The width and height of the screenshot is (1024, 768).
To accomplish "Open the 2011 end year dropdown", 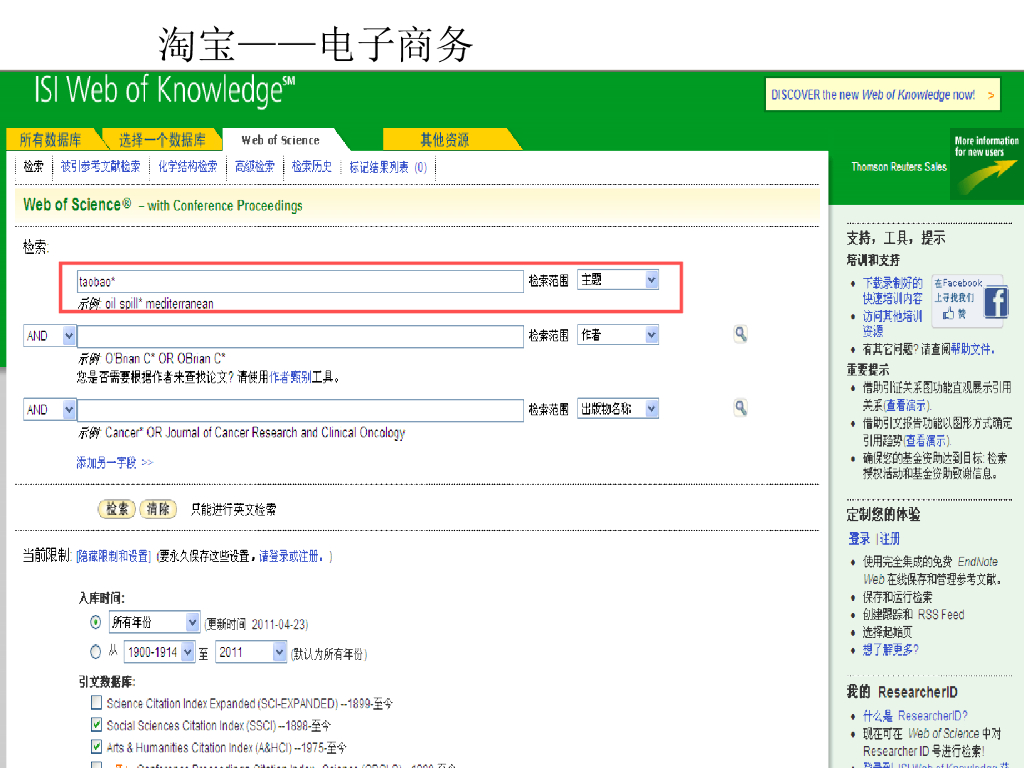I will pyautogui.click(x=251, y=652).
